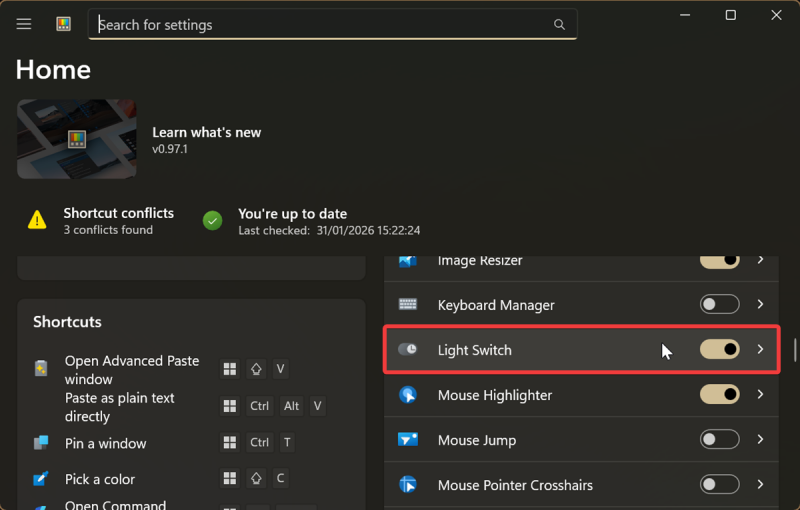Open Keyboard Manager settings via chevron
This screenshot has width=800, height=510.
pos(760,305)
